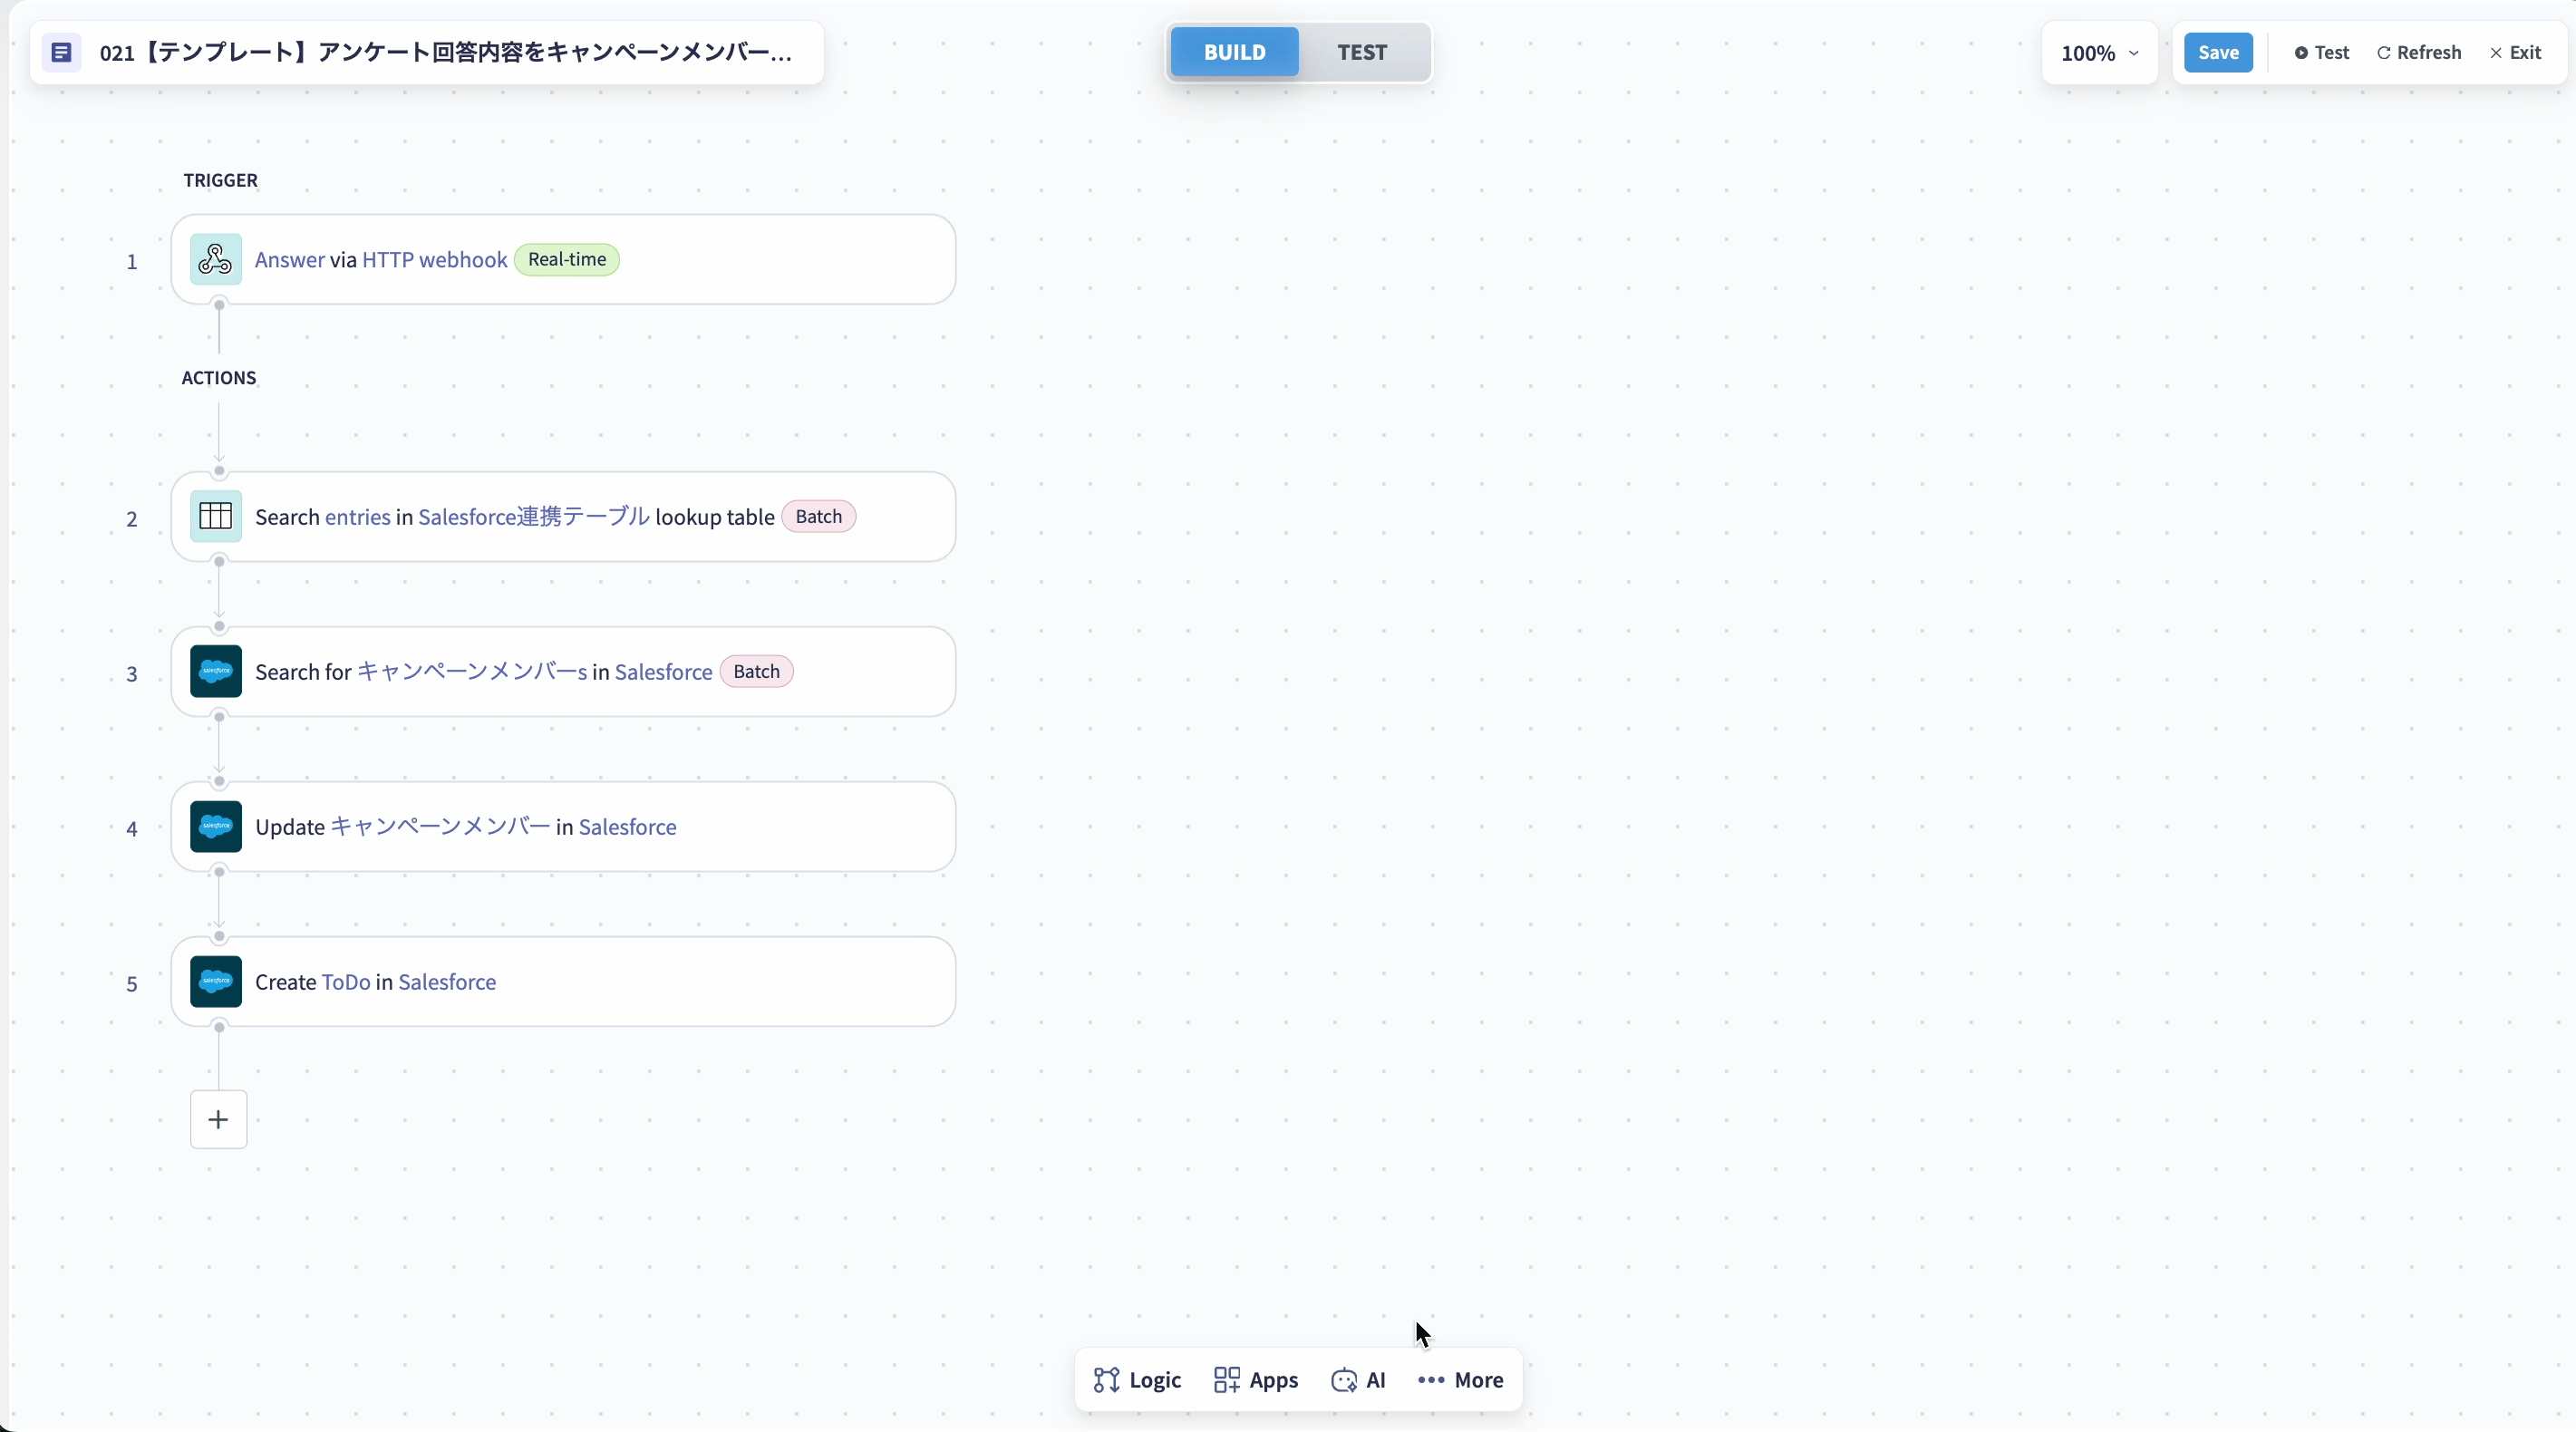Select the step number 2 label
The image size is (2576, 1432).
coord(131,519)
